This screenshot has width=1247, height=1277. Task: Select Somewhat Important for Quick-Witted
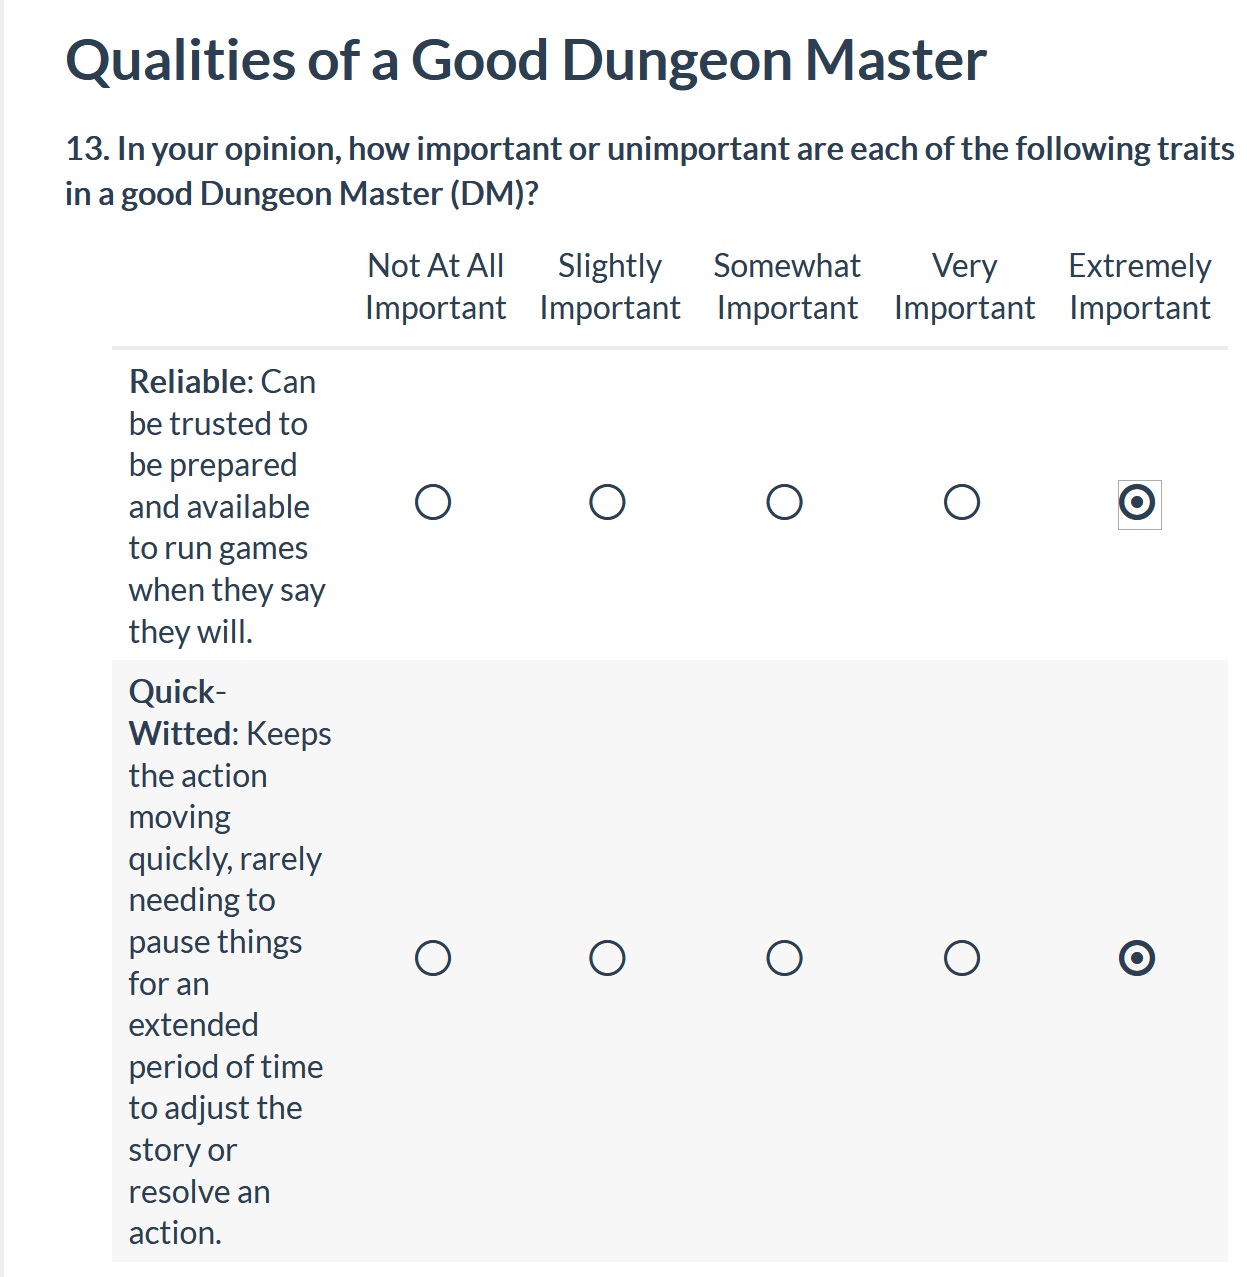click(784, 958)
